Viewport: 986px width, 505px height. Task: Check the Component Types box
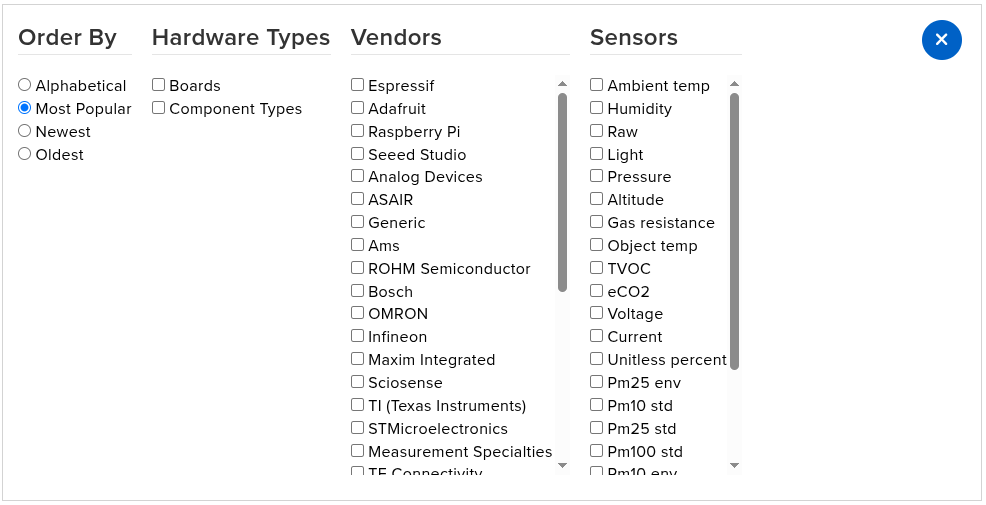(x=159, y=108)
